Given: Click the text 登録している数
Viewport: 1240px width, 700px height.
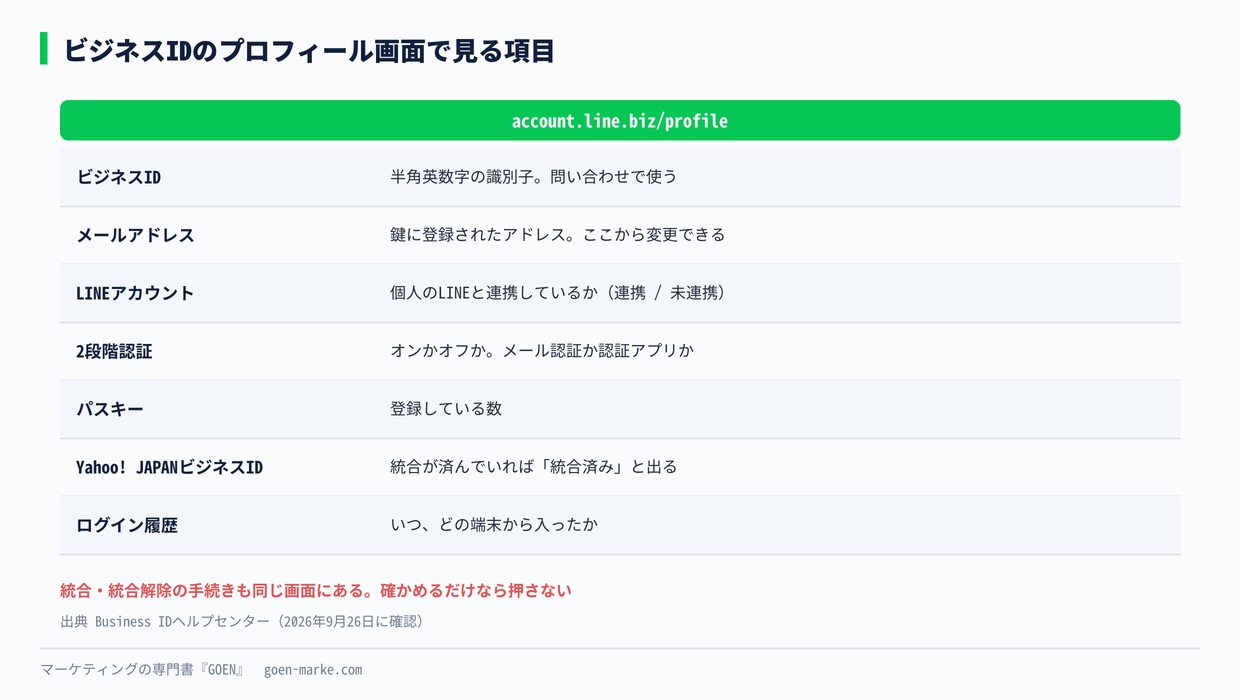Looking at the screenshot, I should 446,408.
